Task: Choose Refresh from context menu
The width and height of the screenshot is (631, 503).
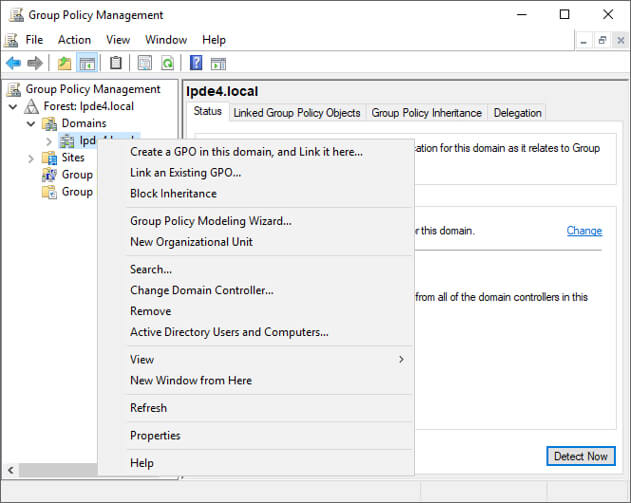Action: pos(256,408)
